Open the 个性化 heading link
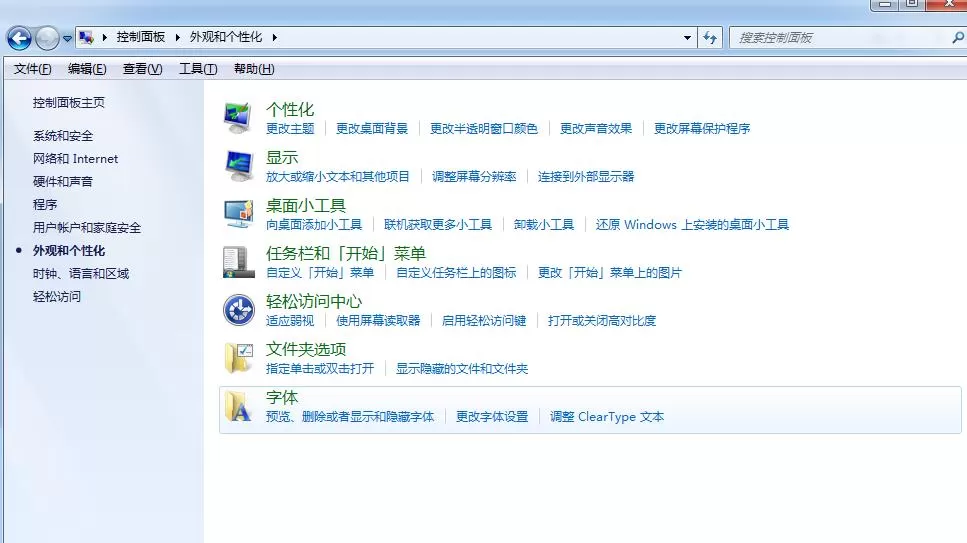The height and width of the screenshot is (543, 967). [x=290, y=110]
